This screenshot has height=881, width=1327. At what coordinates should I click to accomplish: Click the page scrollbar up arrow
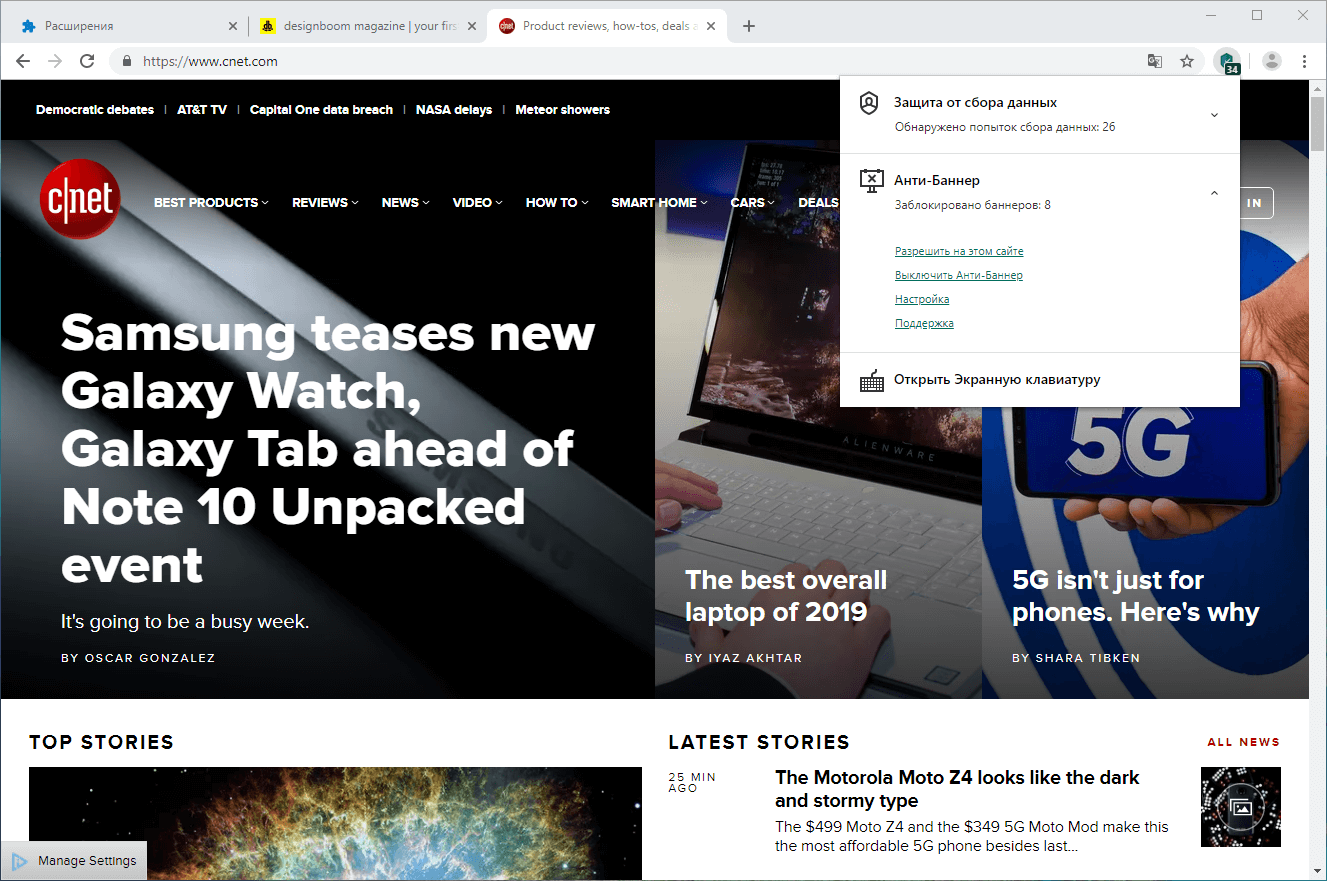coord(1318,90)
